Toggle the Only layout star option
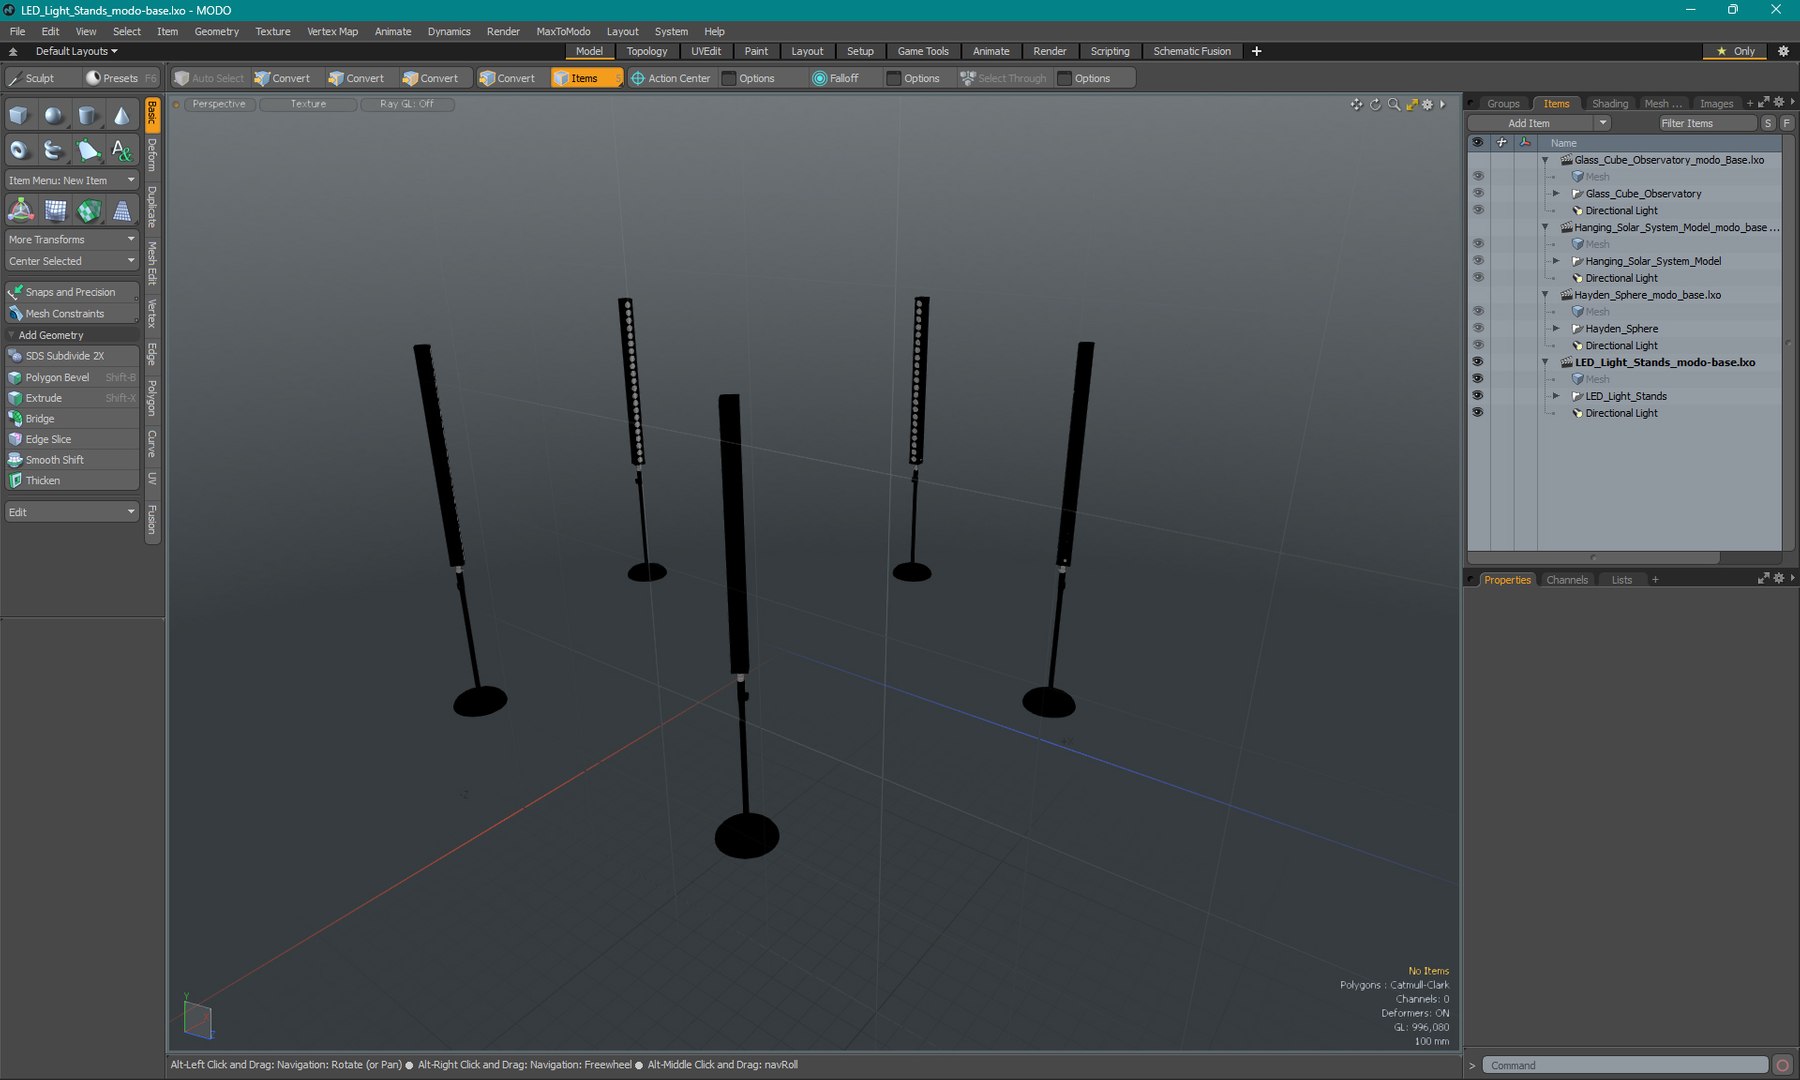 pyautogui.click(x=1736, y=51)
